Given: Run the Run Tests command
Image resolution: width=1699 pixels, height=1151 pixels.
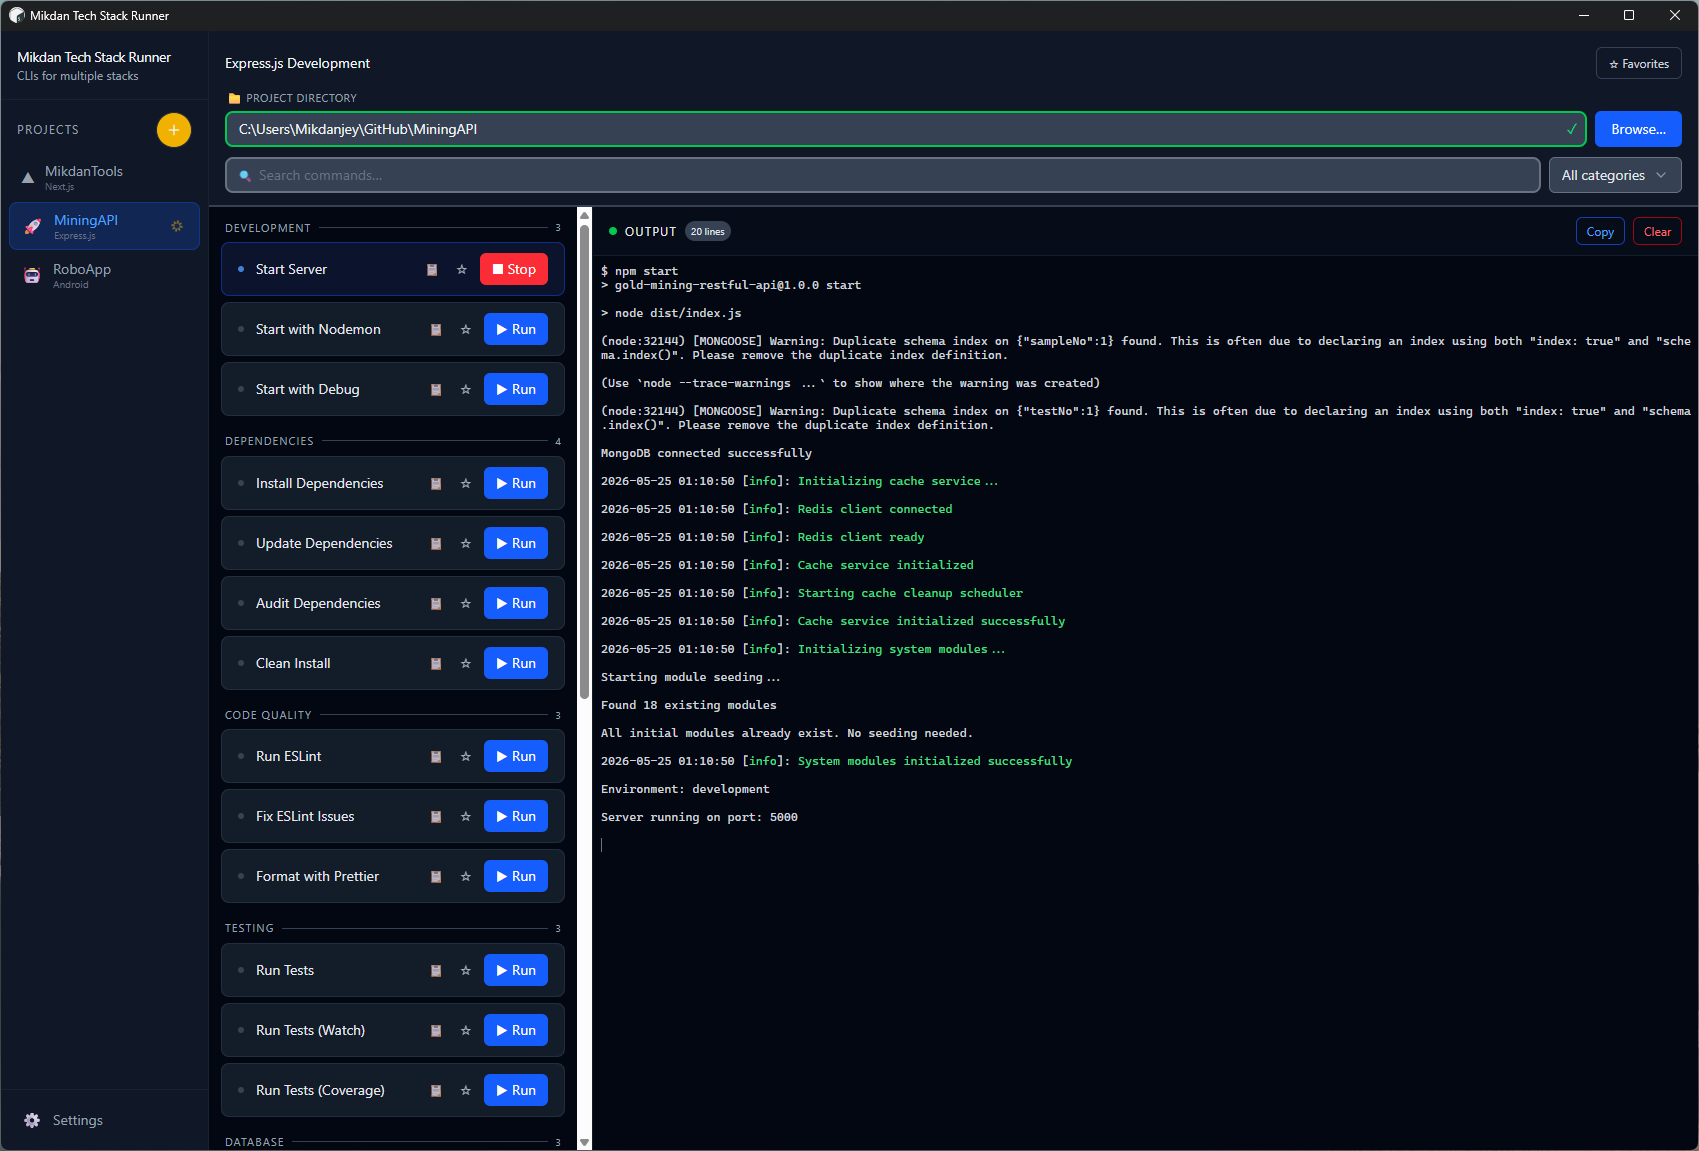Looking at the screenshot, I should pos(516,970).
